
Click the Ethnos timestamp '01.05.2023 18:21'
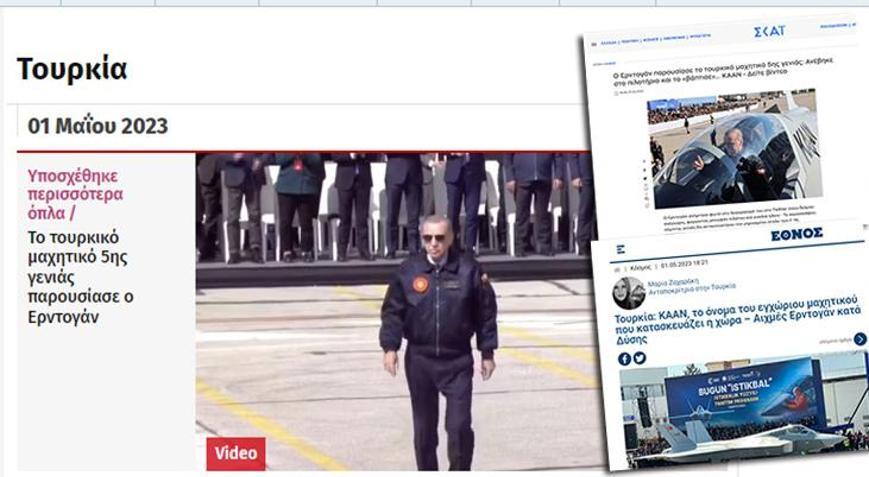[684, 264]
